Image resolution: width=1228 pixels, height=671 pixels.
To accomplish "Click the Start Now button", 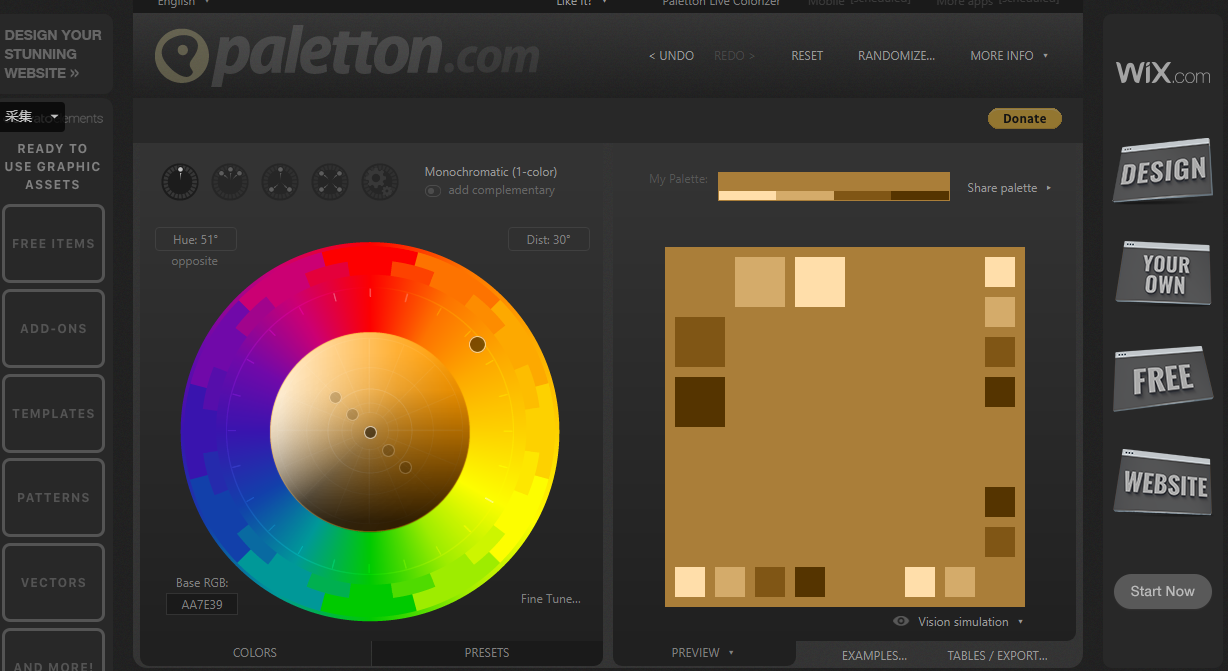I will (x=1162, y=591).
